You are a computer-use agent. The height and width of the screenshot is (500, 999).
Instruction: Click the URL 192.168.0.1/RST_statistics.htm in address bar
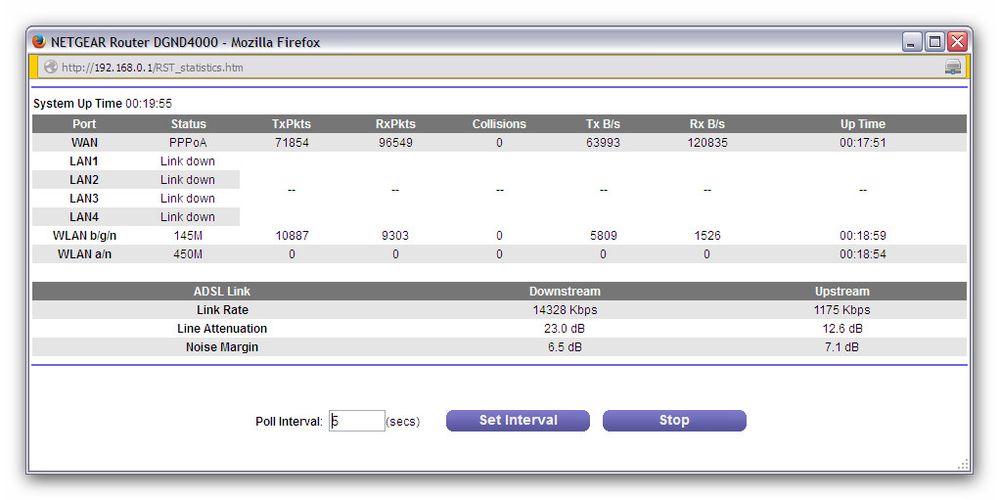coord(152,68)
